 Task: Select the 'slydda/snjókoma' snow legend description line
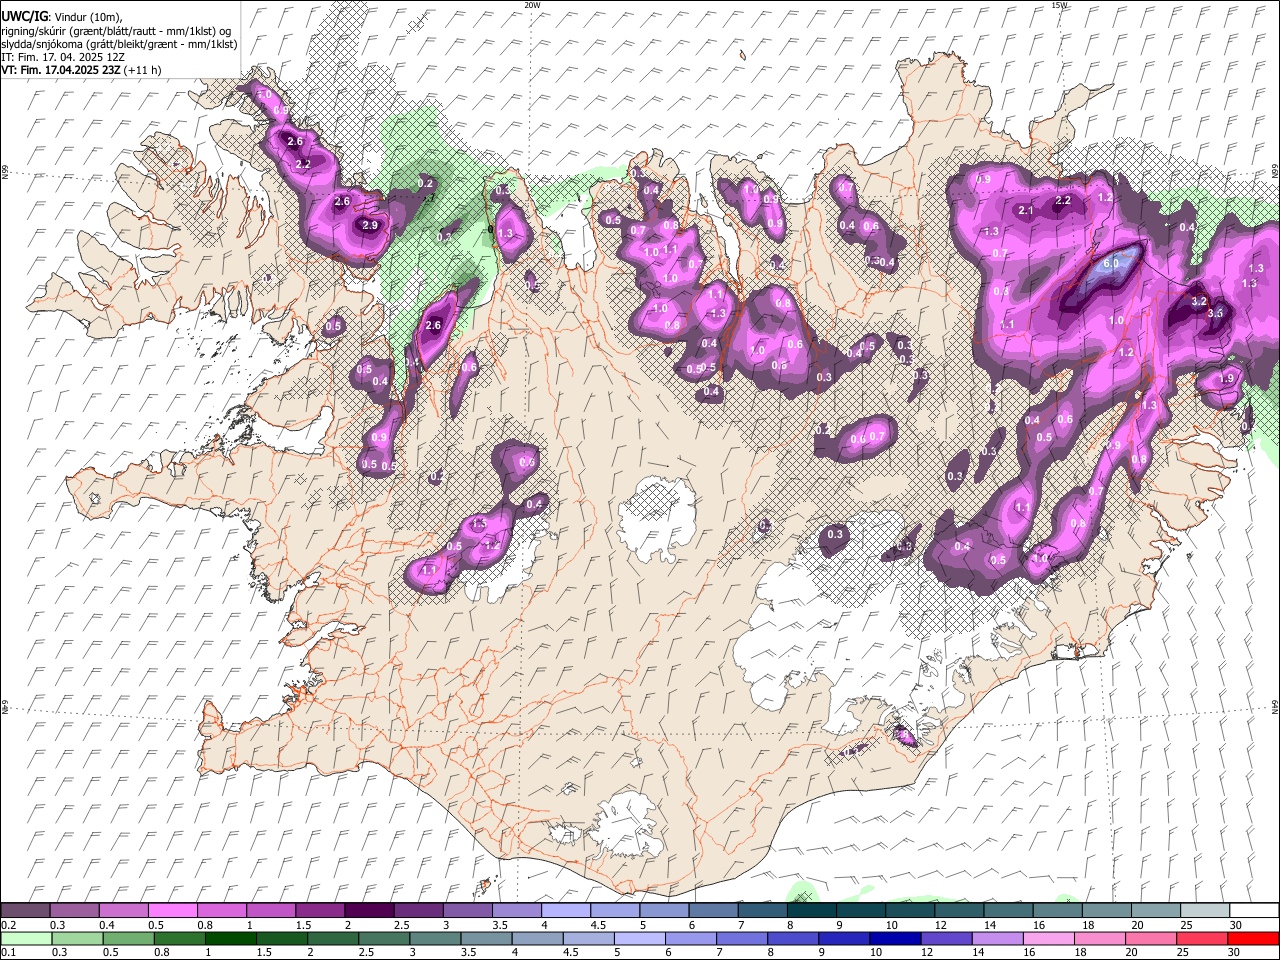coord(119,44)
